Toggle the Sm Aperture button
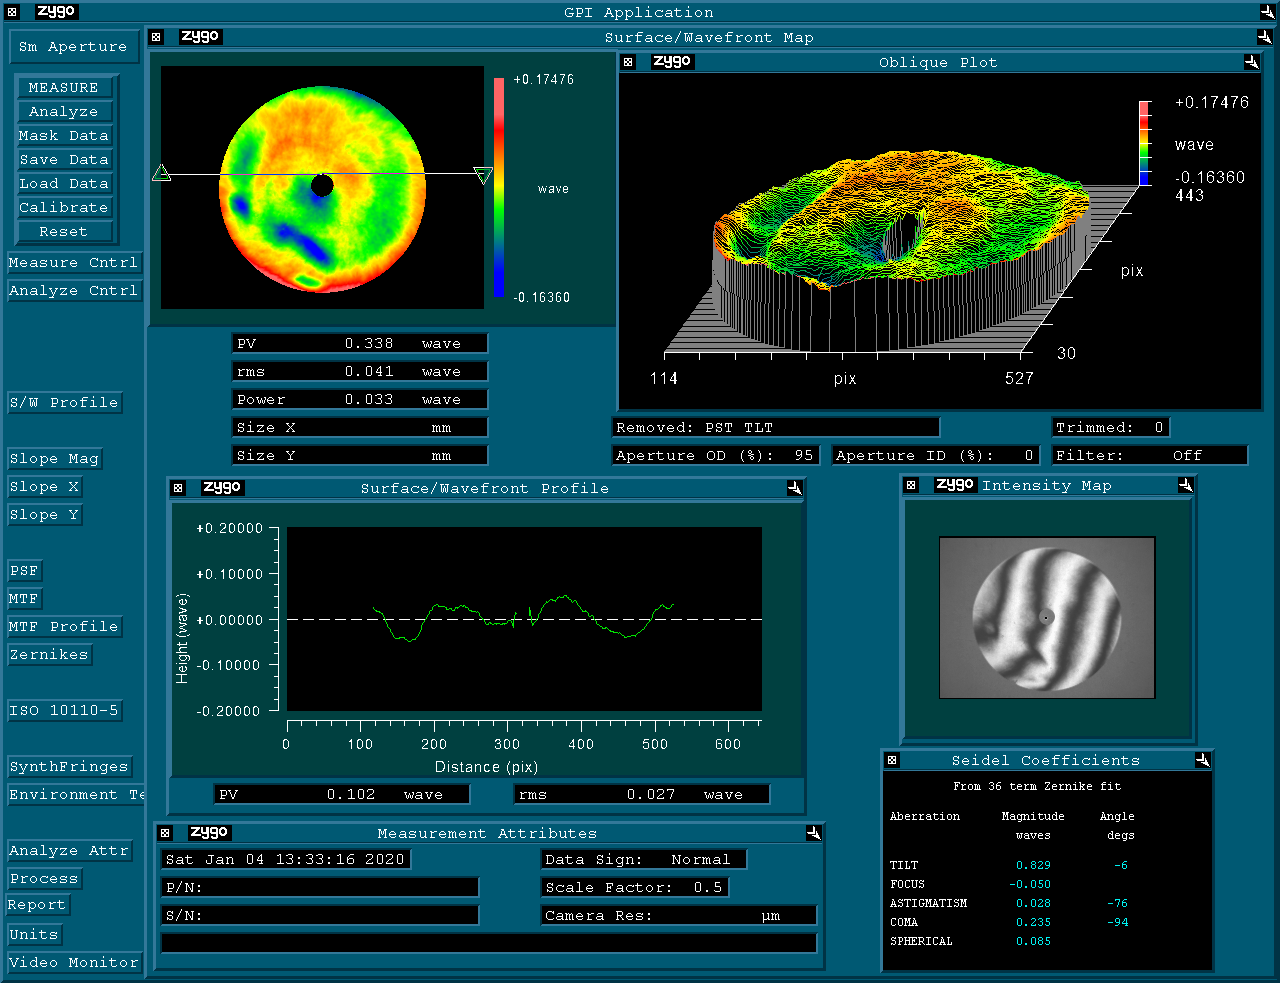1280x983 pixels. click(x=73, y=47)
